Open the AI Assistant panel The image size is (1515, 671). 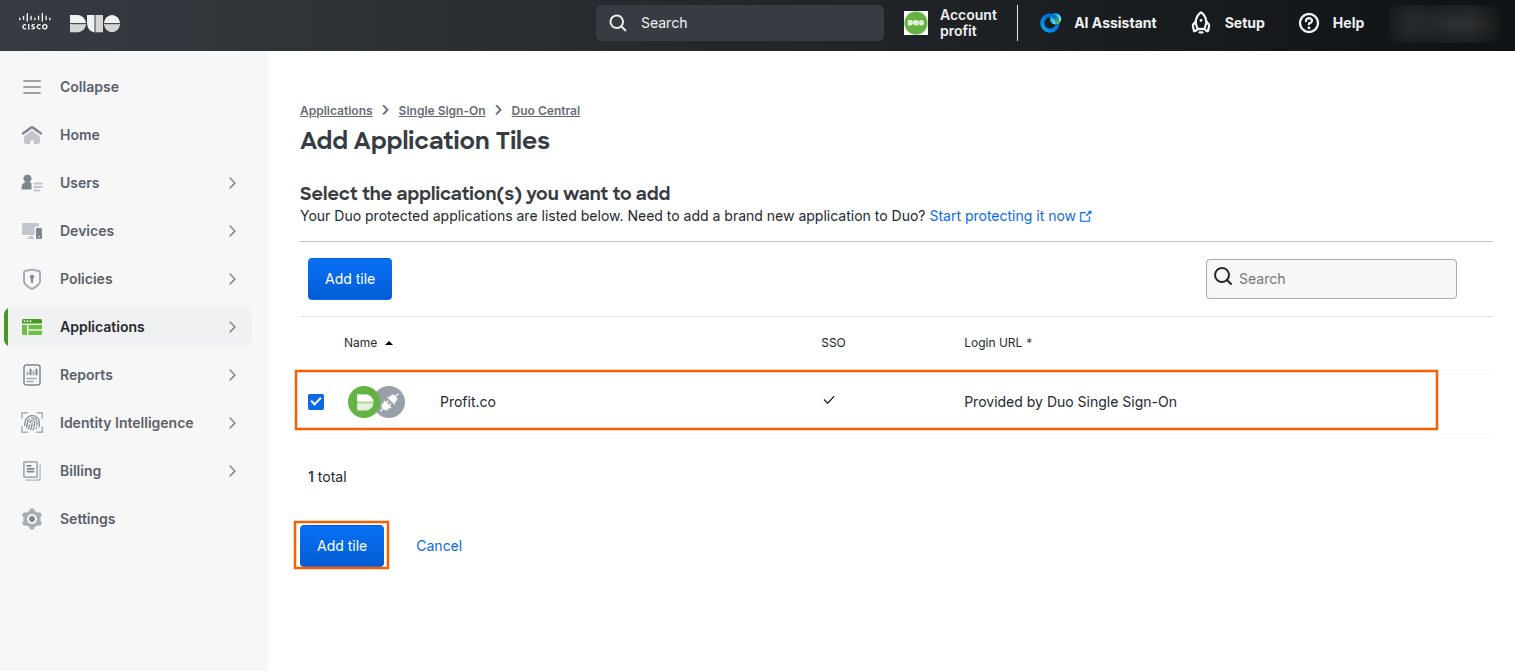(x=1098, y=23)
